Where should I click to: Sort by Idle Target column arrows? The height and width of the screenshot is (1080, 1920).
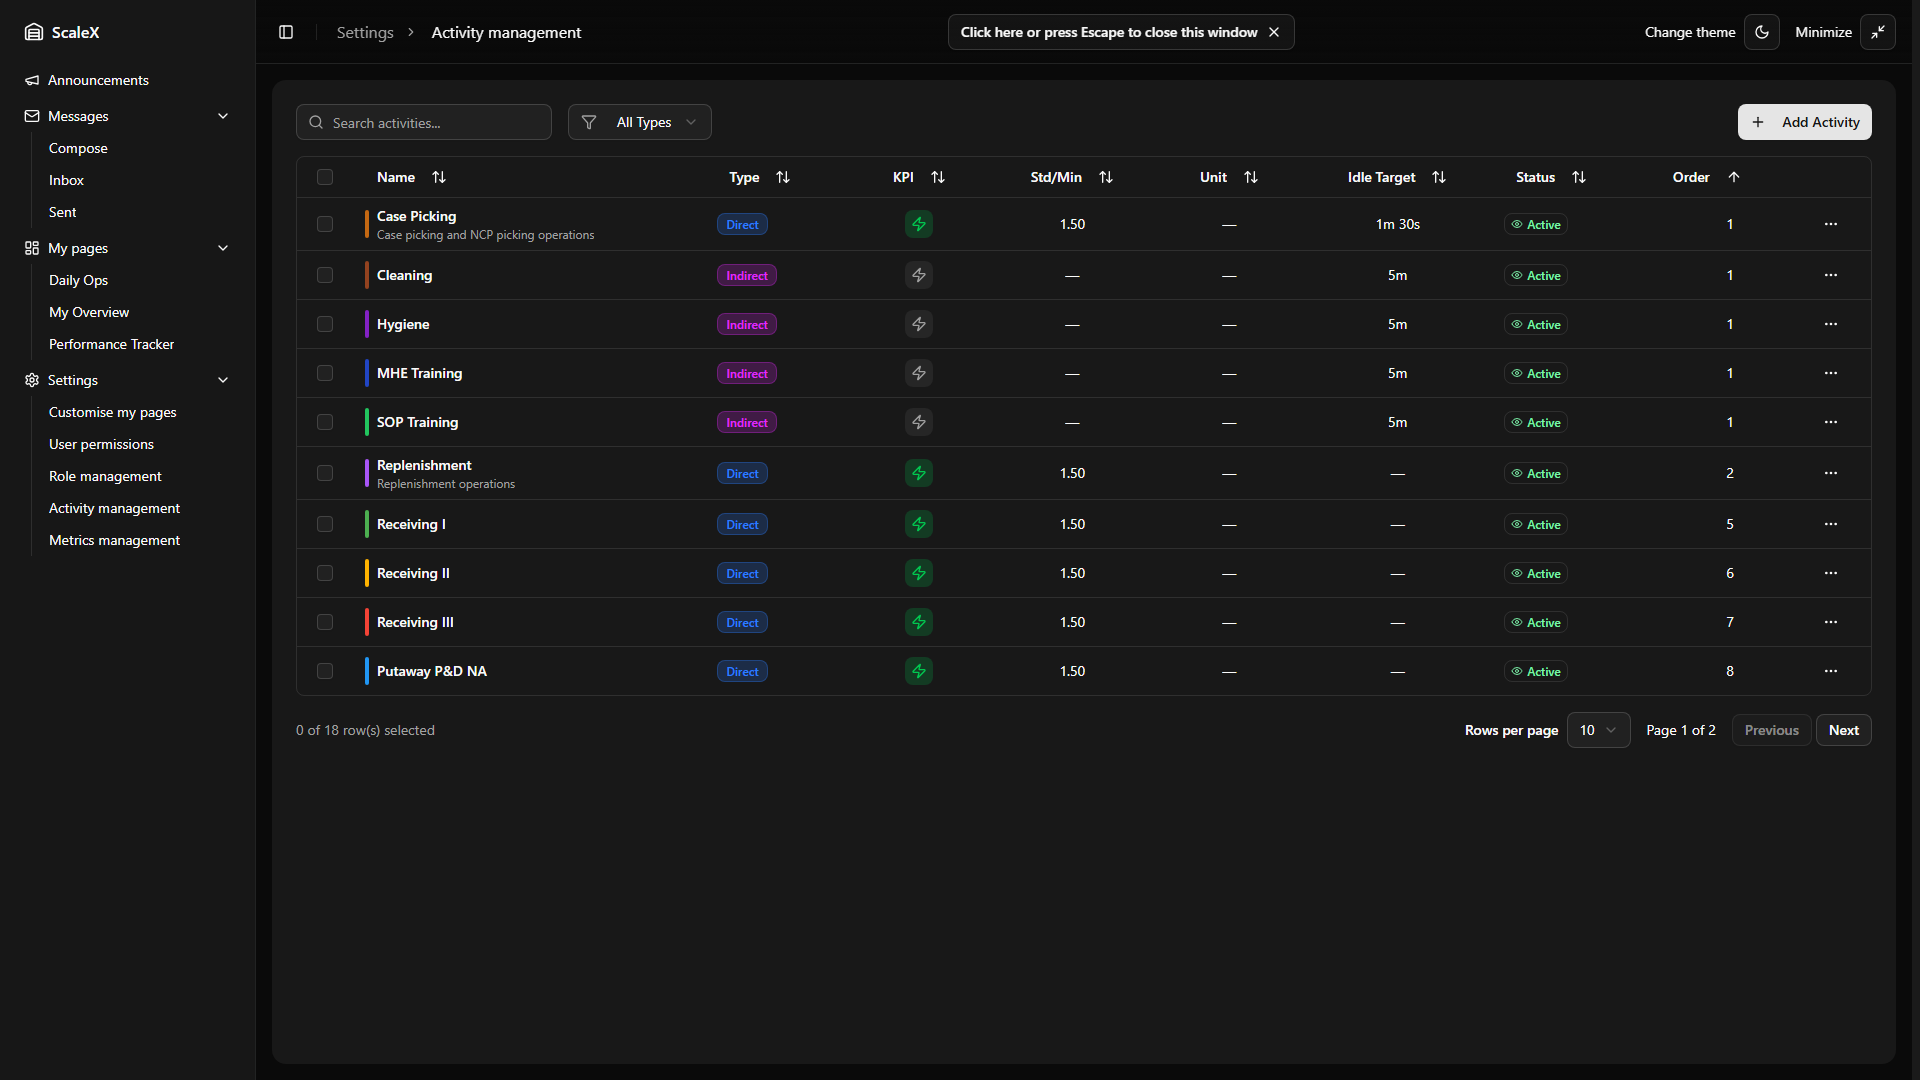1439,177
